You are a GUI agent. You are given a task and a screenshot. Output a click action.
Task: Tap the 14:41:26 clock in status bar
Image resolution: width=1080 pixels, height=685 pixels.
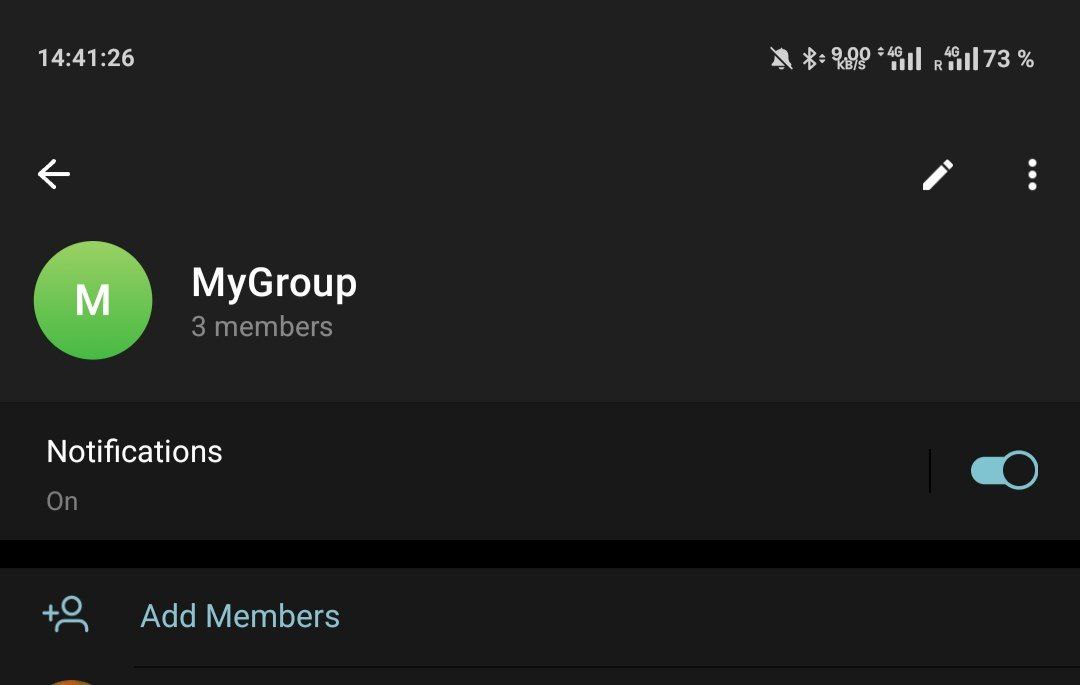click(x=86, y=58)
